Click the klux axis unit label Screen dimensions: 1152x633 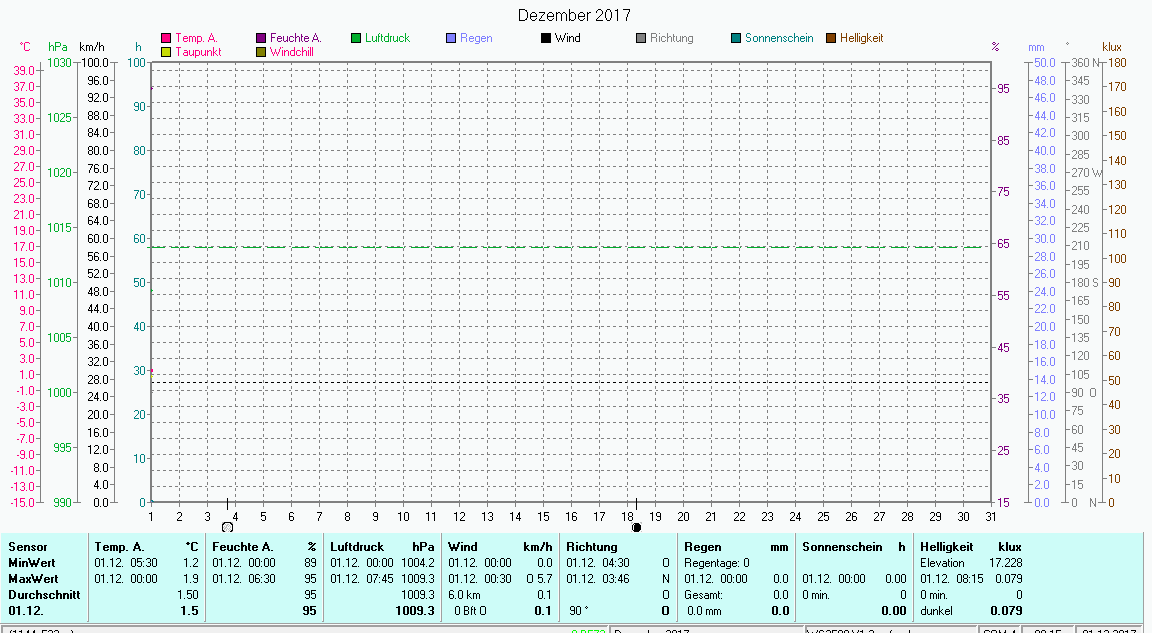click(x=1112, y=47)
